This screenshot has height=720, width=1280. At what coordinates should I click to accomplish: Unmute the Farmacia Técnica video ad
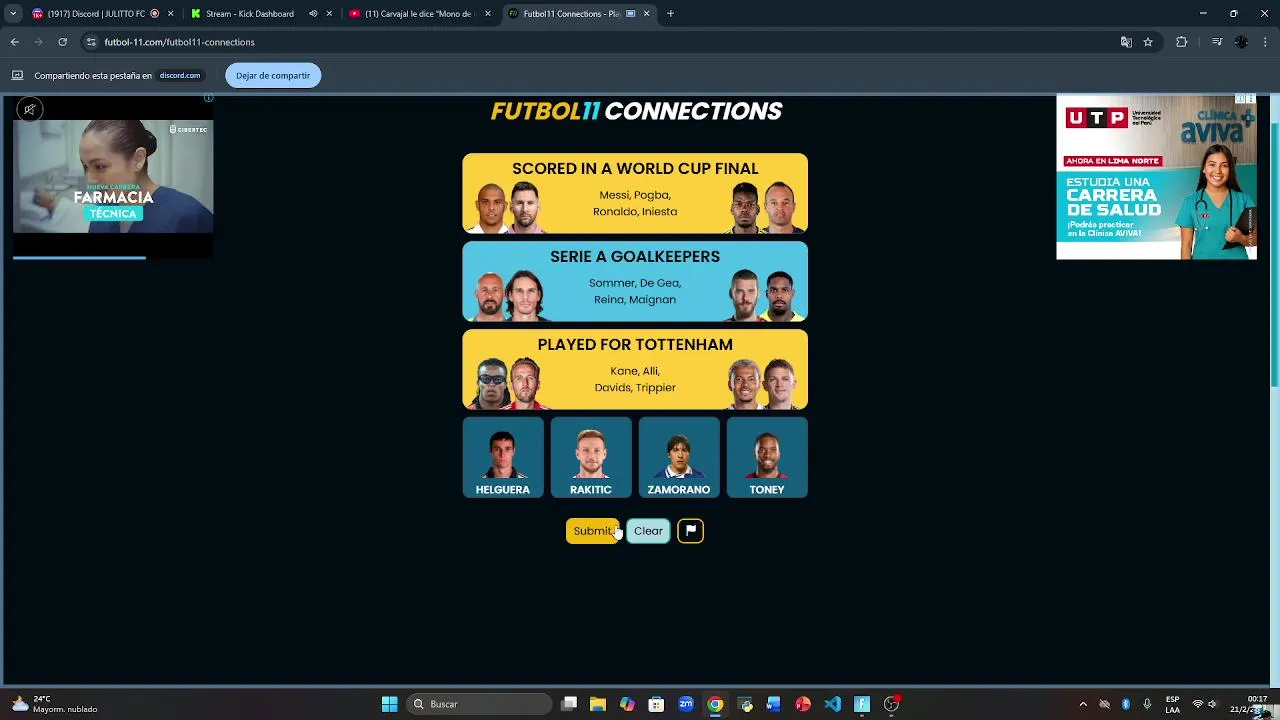click(x=30, y=110)
